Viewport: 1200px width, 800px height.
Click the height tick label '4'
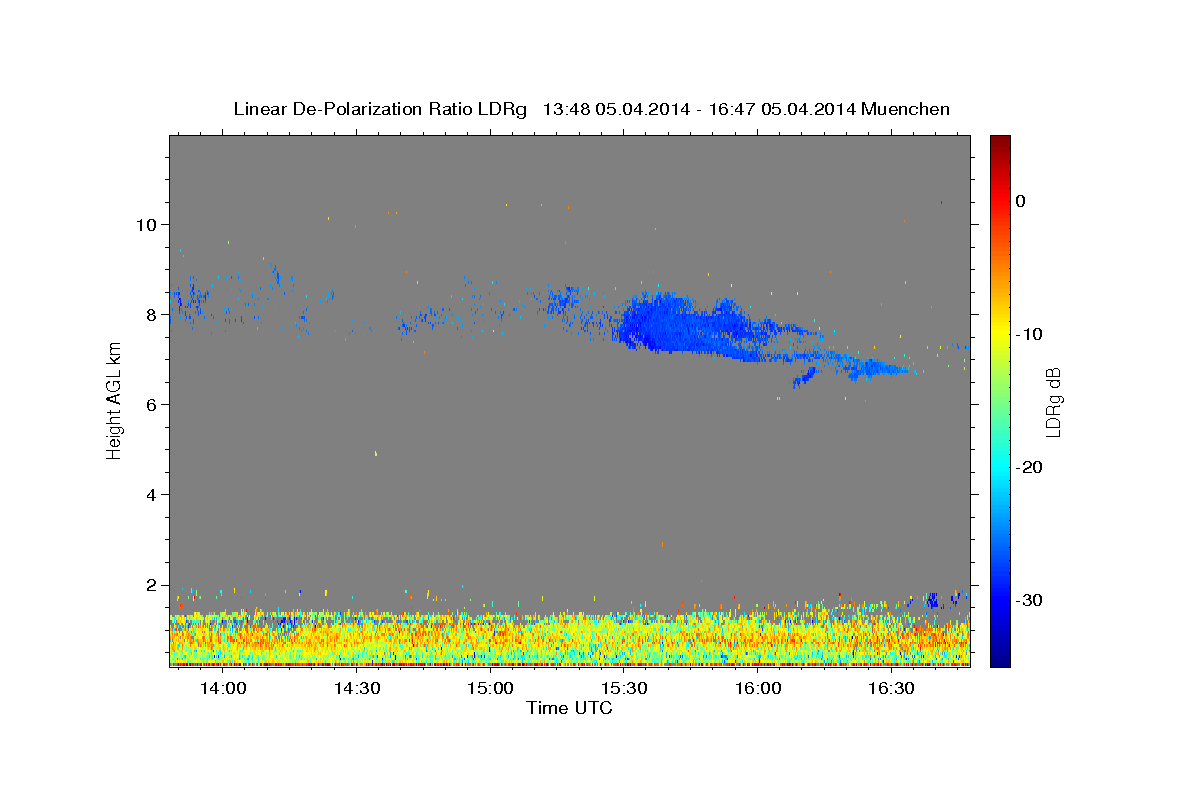[151, 494]
